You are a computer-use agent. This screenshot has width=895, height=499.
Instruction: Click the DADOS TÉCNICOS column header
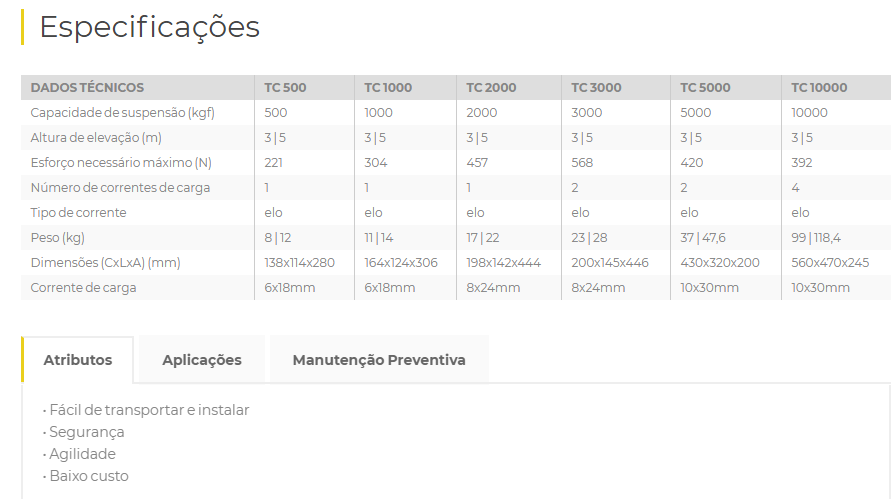pos(87,88)
